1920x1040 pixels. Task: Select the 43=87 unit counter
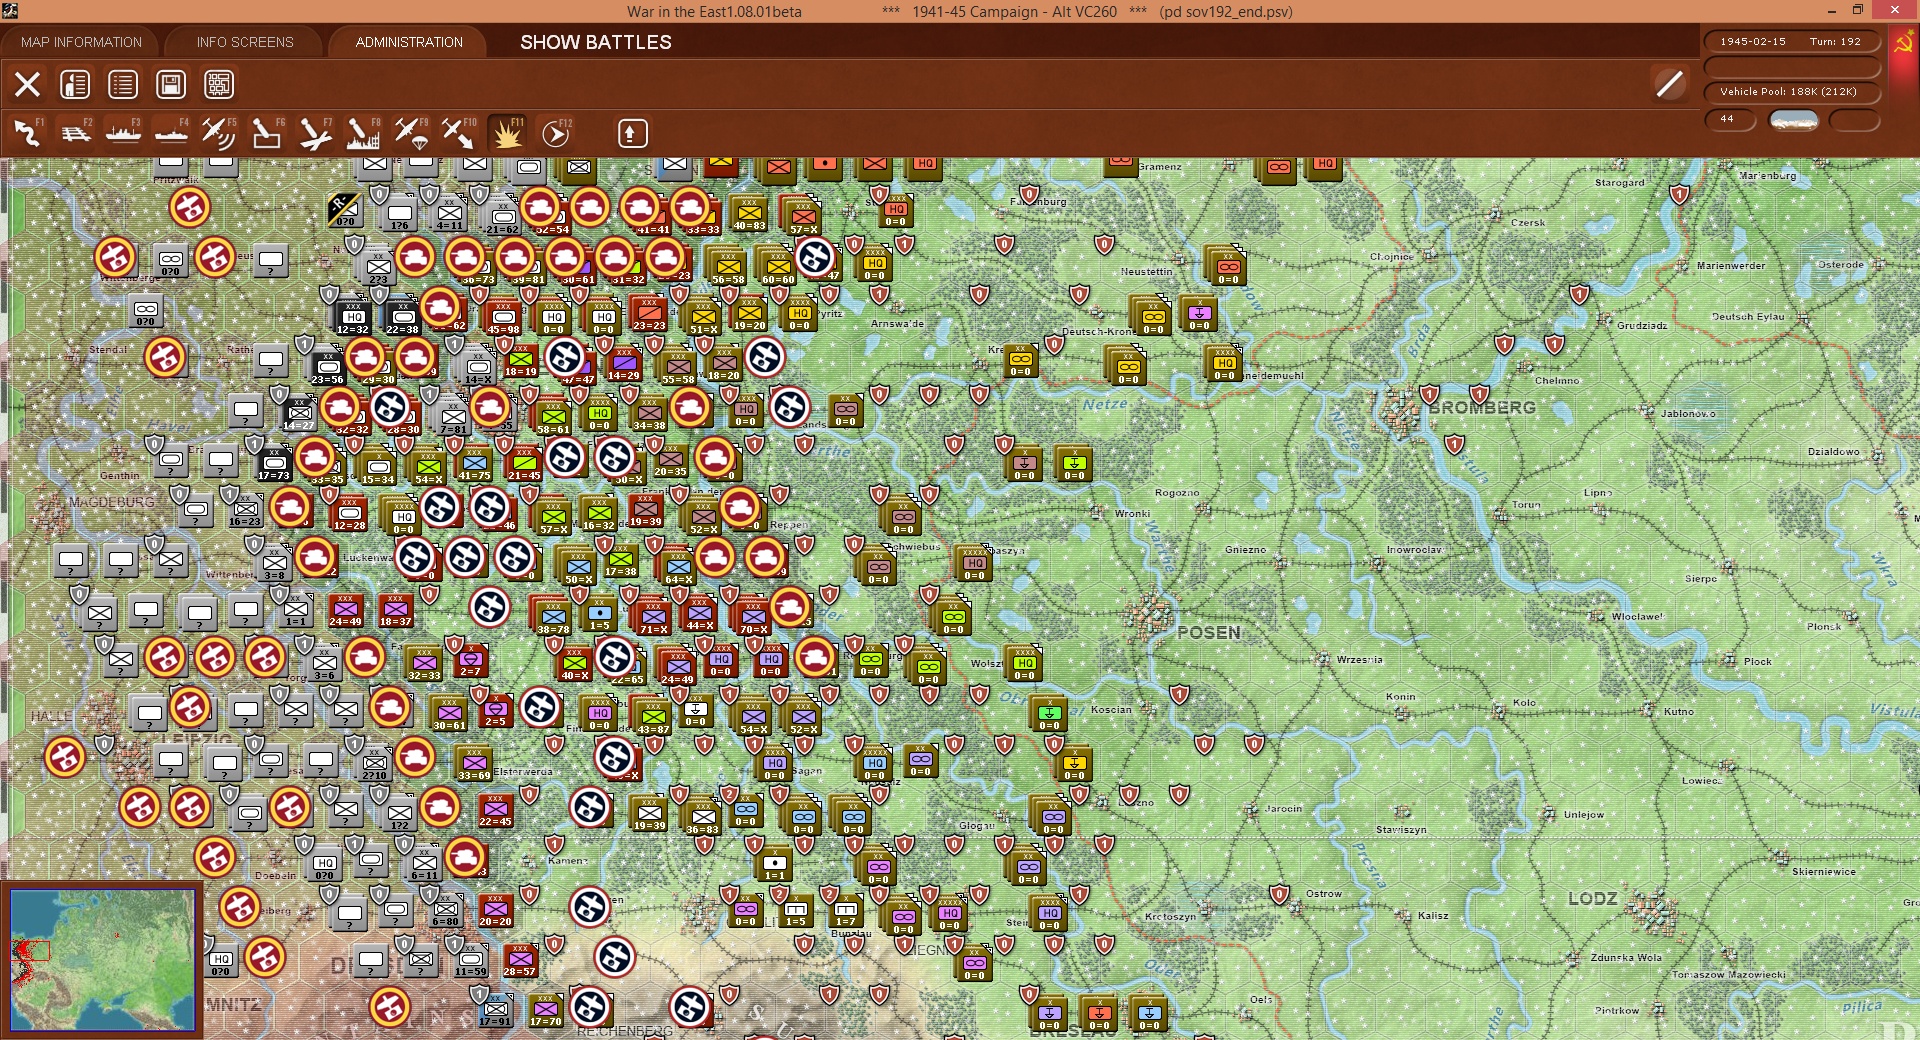pos(653,717)
